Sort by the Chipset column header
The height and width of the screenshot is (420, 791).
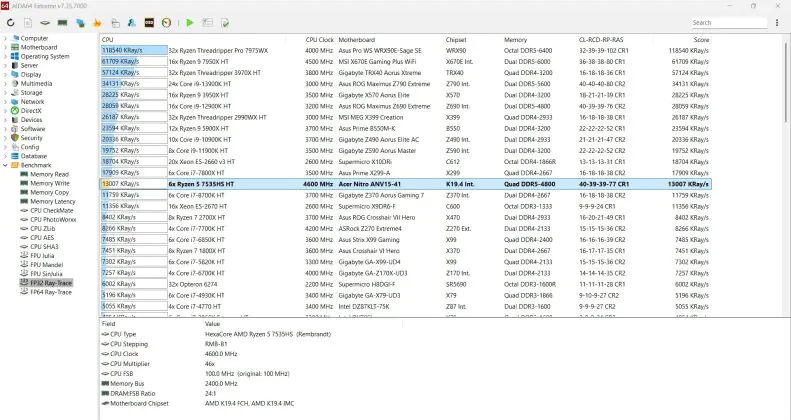pyautogui.click(x=456, y=40)
